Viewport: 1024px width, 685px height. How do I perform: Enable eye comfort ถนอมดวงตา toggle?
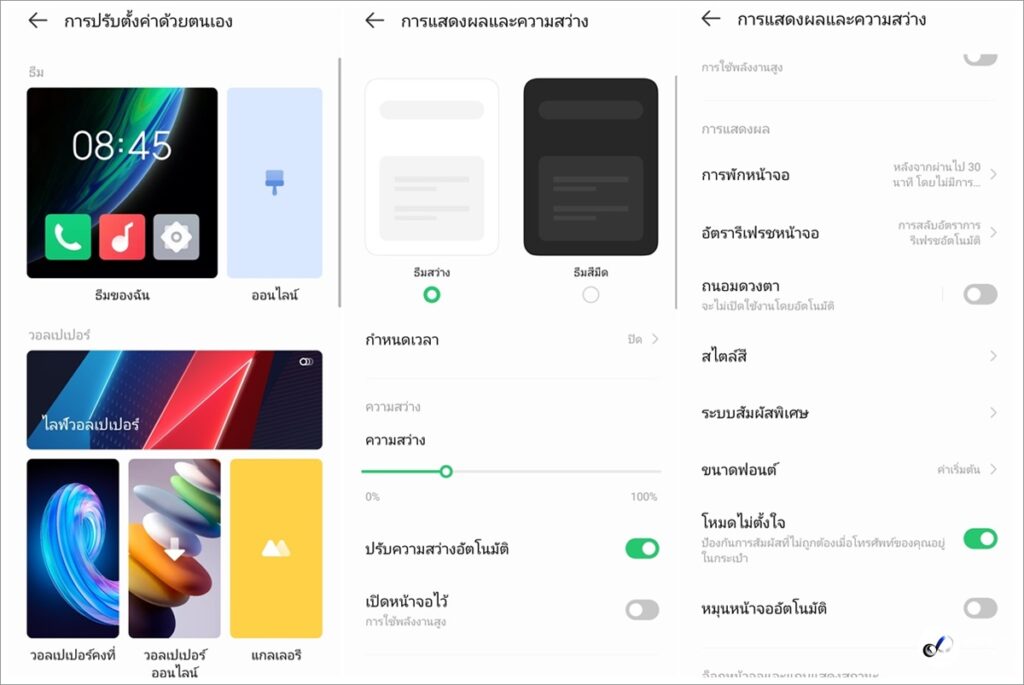[980, 294]
